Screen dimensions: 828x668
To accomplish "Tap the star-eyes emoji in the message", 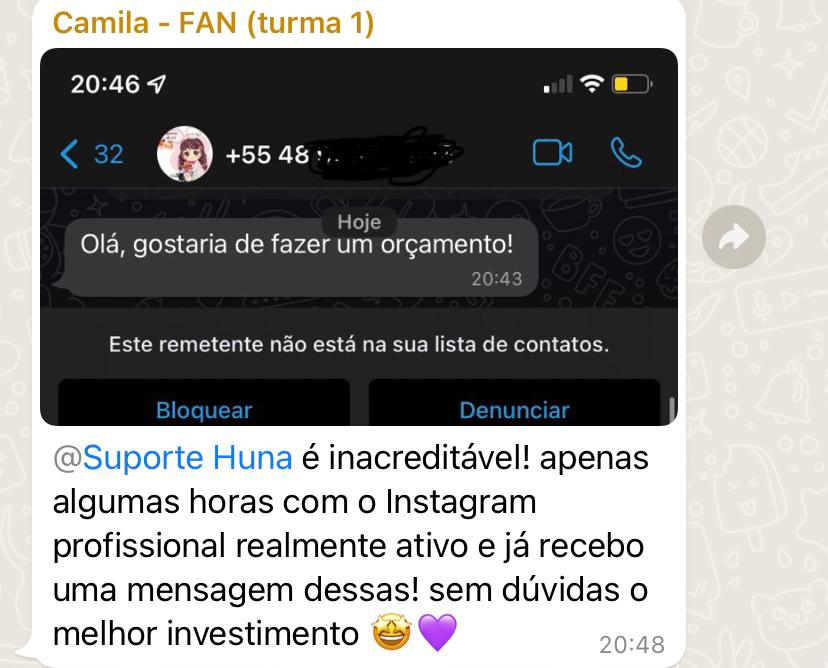I will coord(391,633).
